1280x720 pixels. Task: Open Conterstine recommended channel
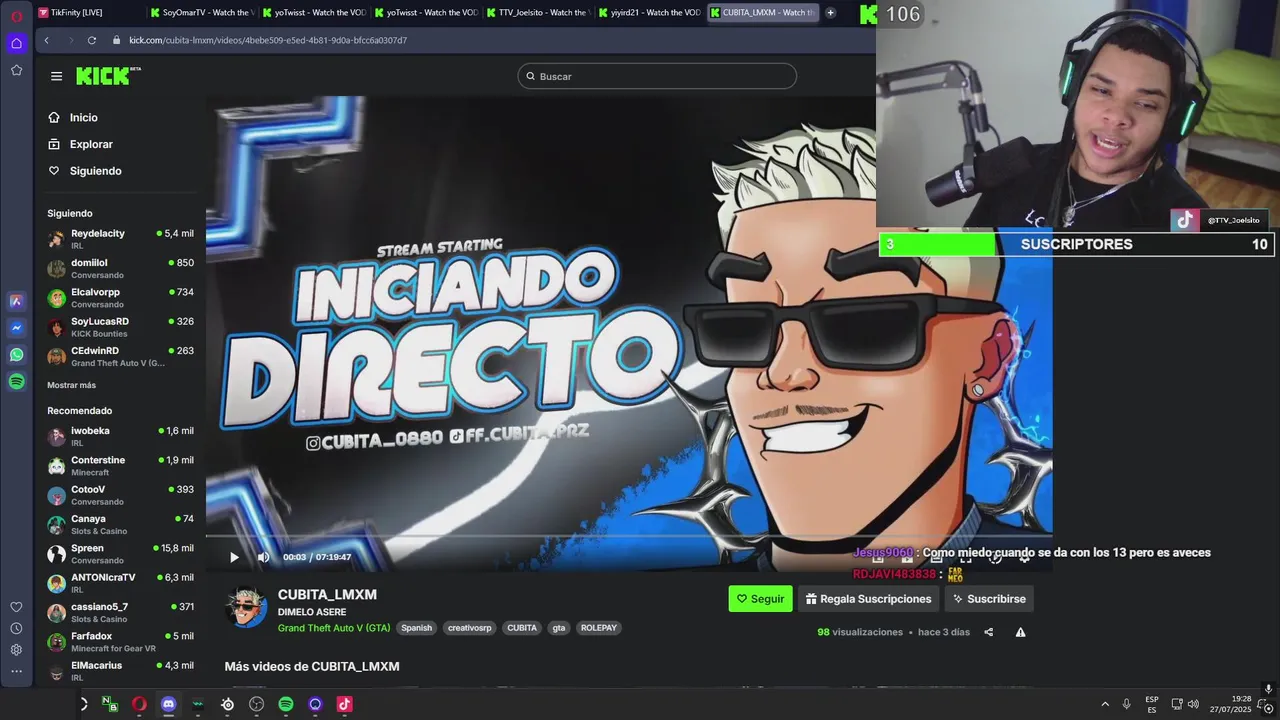click(x=120, y=465)
